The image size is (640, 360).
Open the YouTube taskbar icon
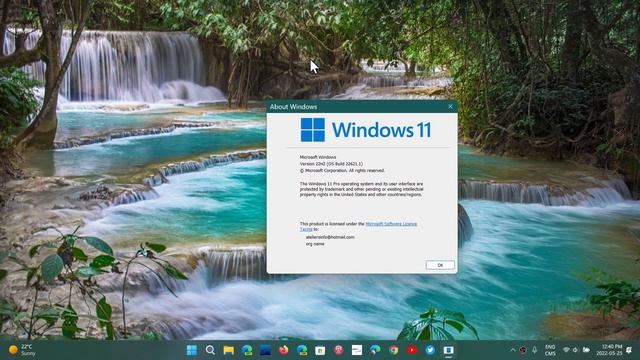pyautogui.click(x=412, y=350)
